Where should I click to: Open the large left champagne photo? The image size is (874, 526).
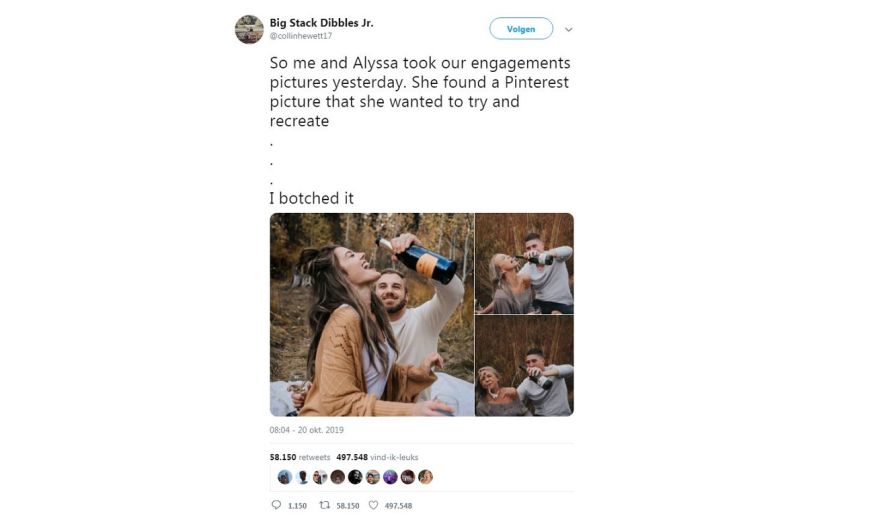371,314
